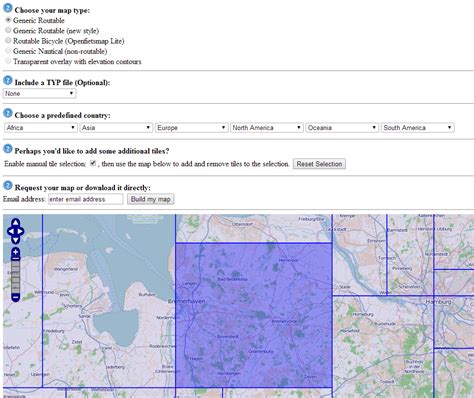Screen dimensions: 474x398
Task: Pan the map left with the arrow
Action: (x=10, y=231)
